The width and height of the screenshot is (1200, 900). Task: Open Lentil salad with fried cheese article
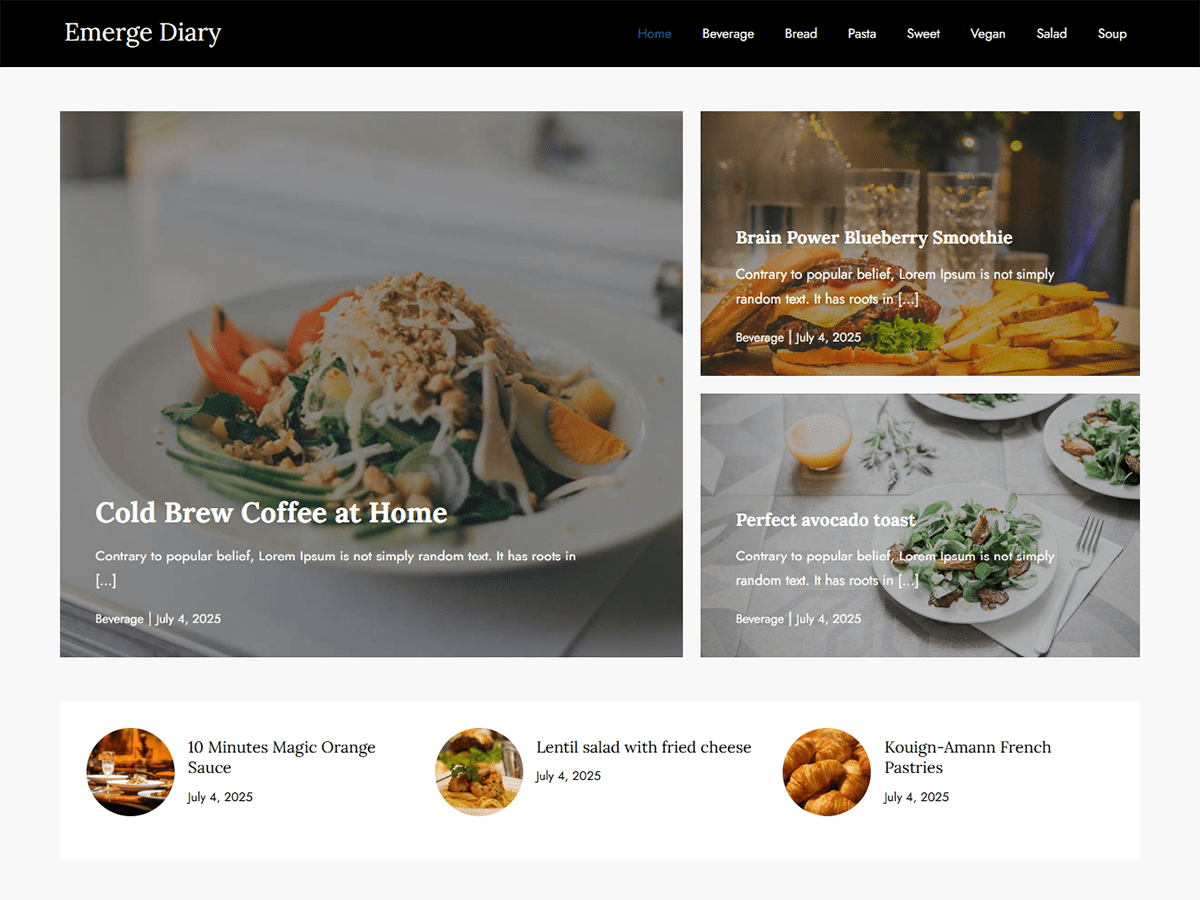643,747
